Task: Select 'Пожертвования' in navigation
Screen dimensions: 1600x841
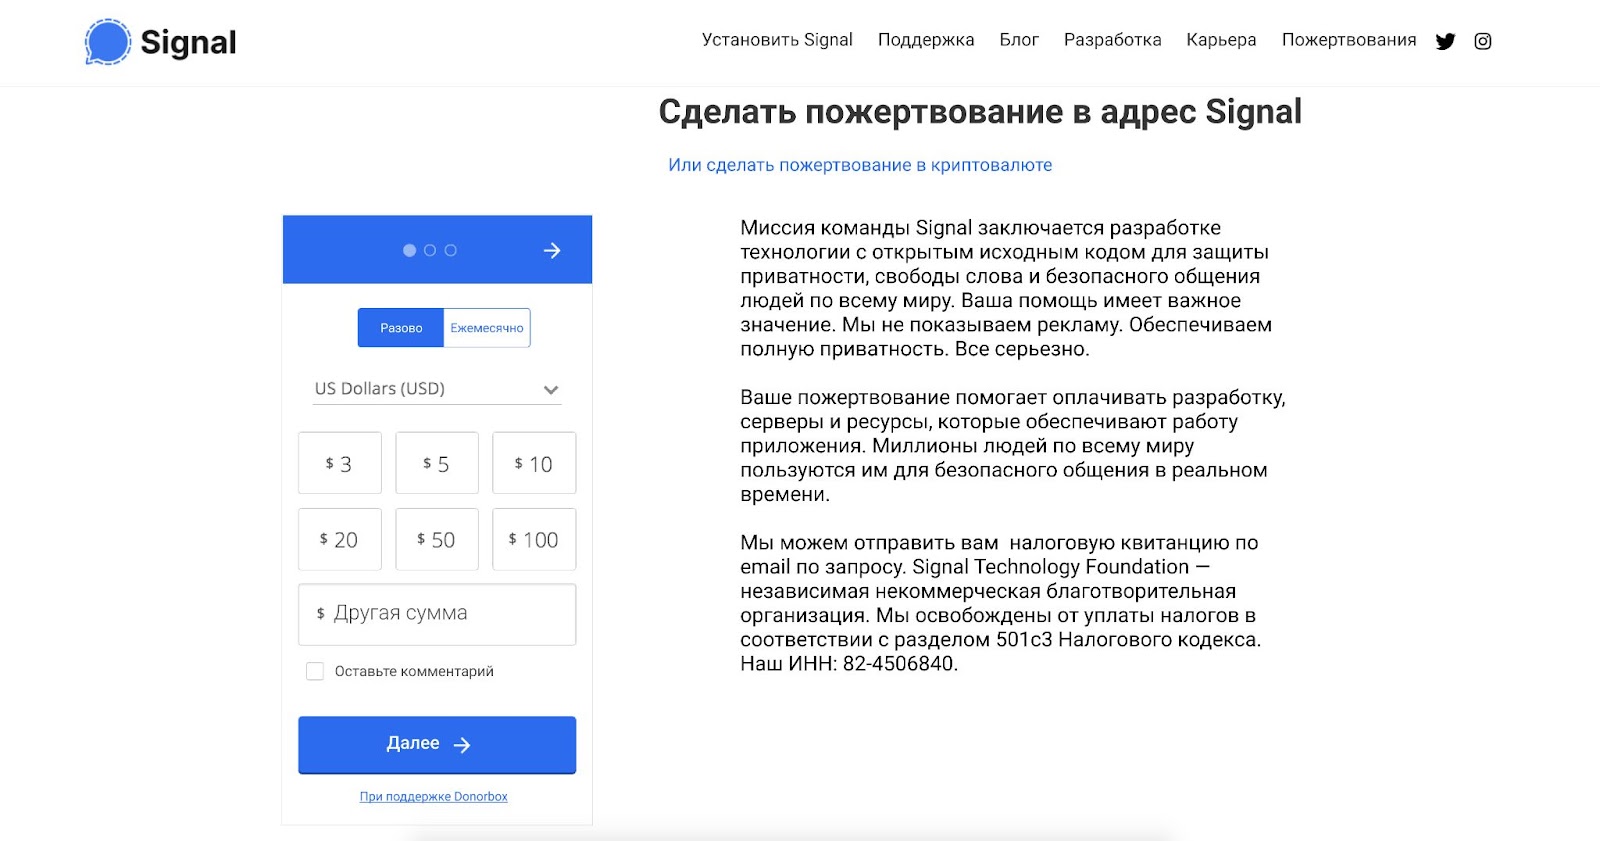Action: pos(1349,40)
